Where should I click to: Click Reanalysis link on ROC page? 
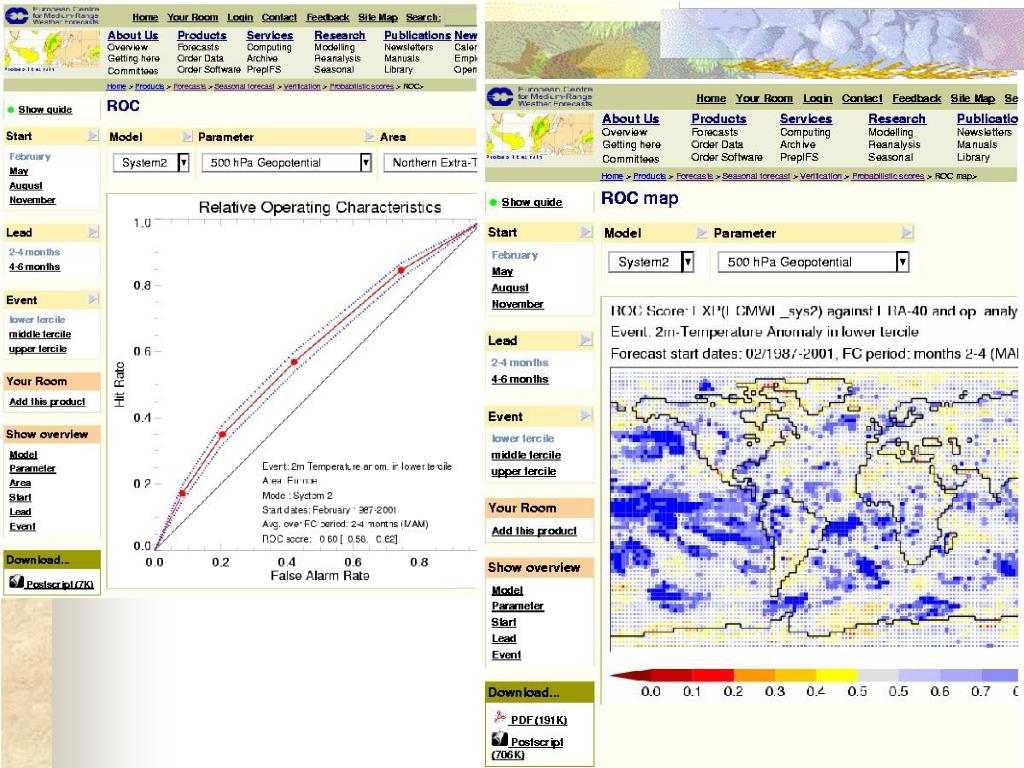coord(337,58)
